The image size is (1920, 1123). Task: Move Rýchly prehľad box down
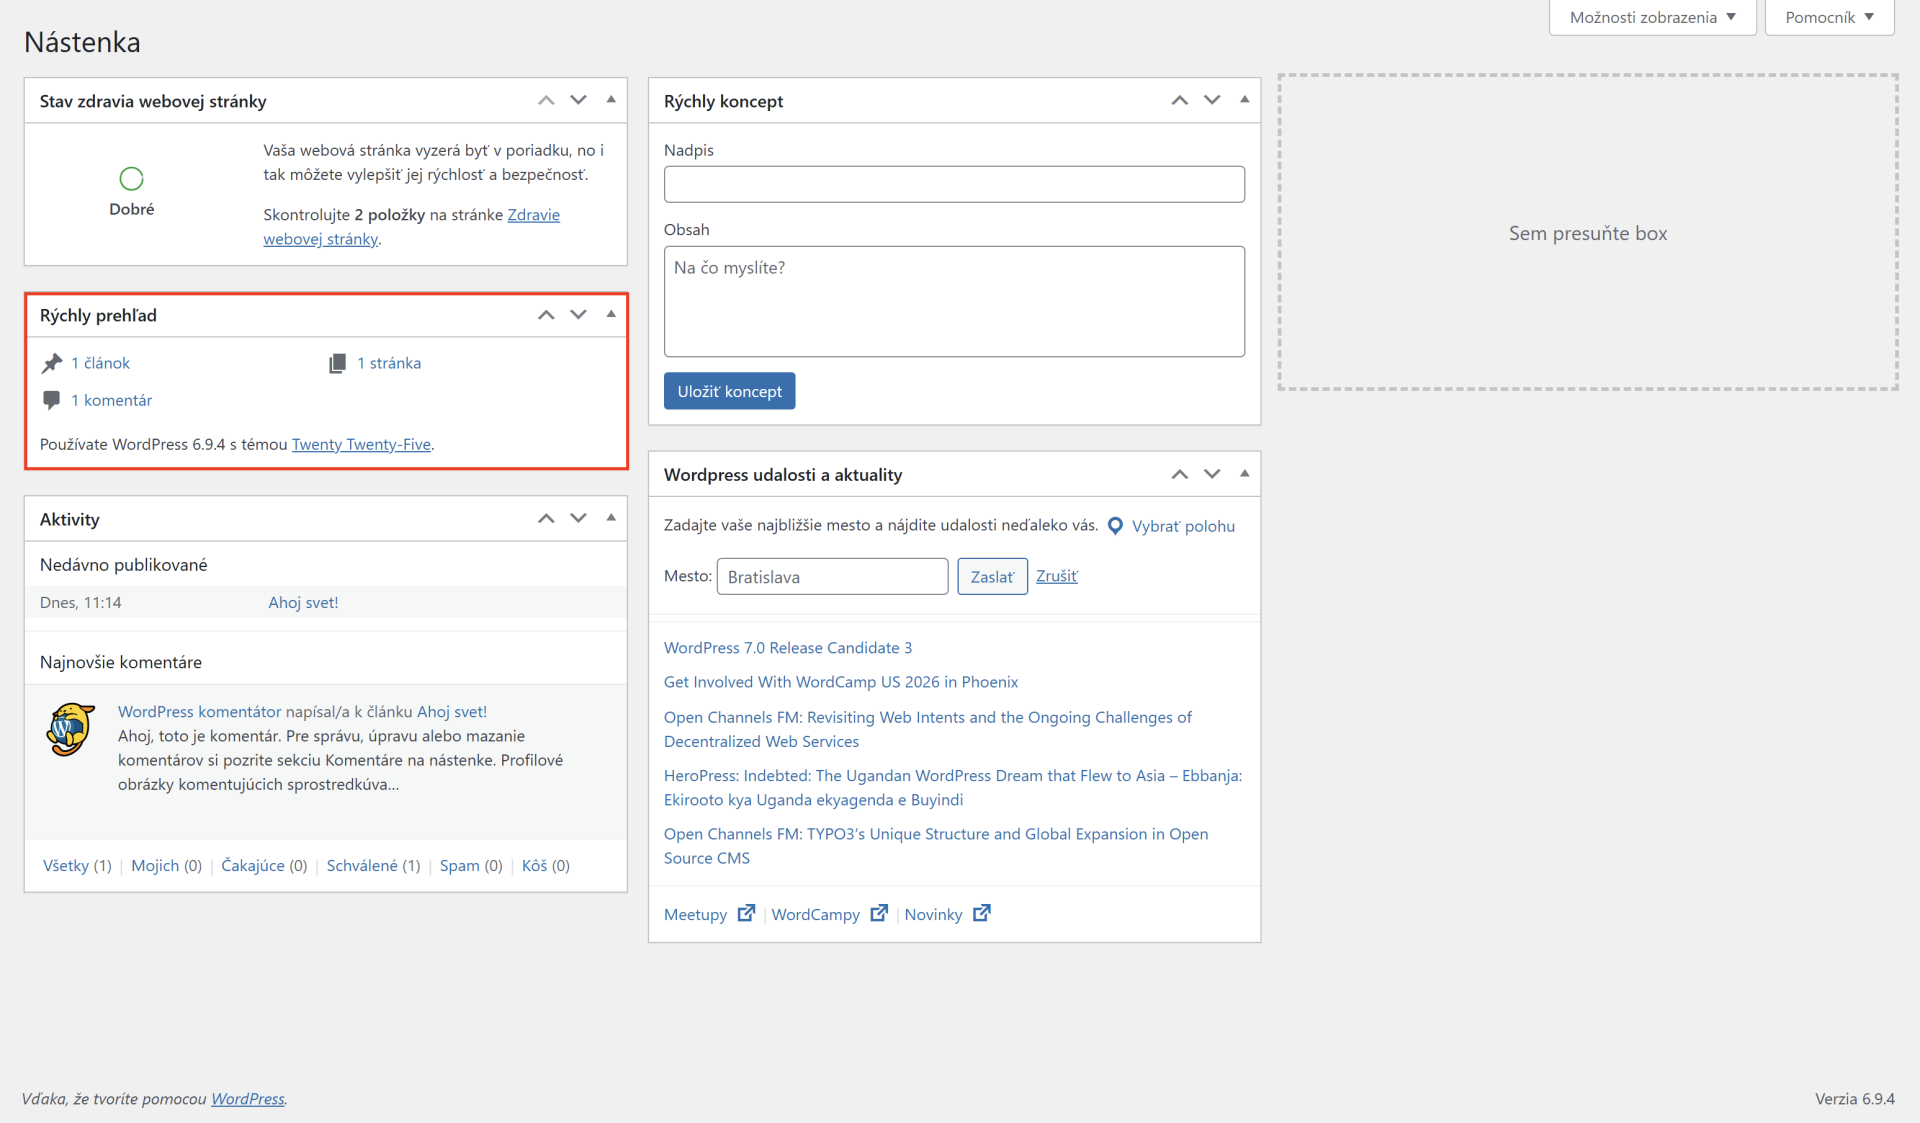[578, 315]
